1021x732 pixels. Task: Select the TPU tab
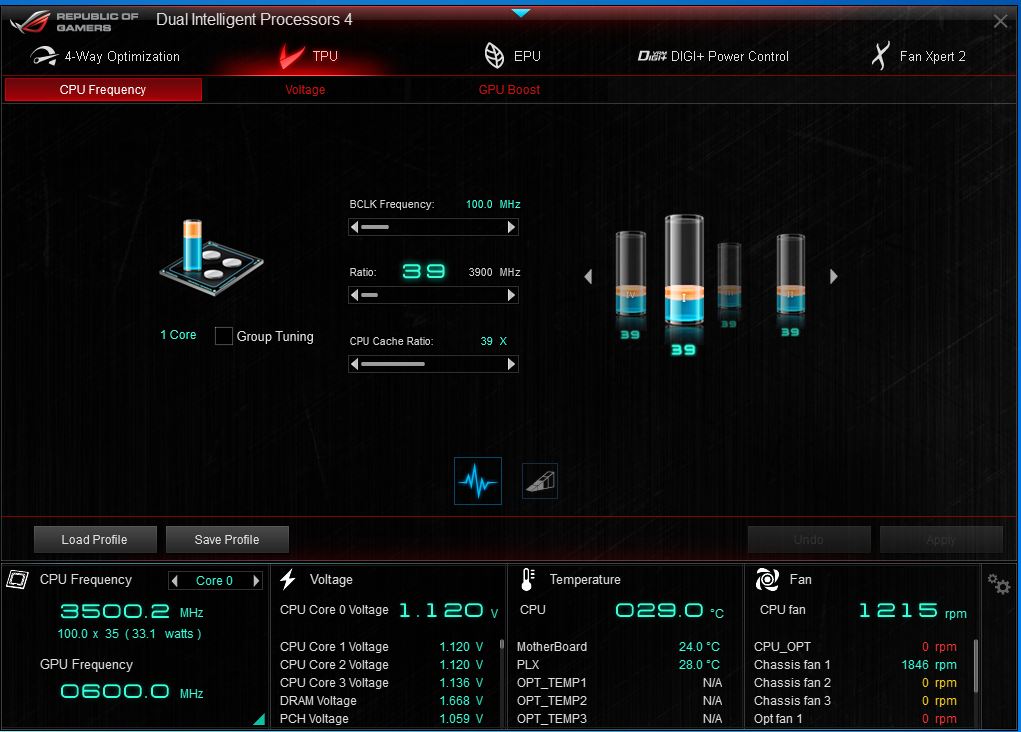tap(309, 56)
